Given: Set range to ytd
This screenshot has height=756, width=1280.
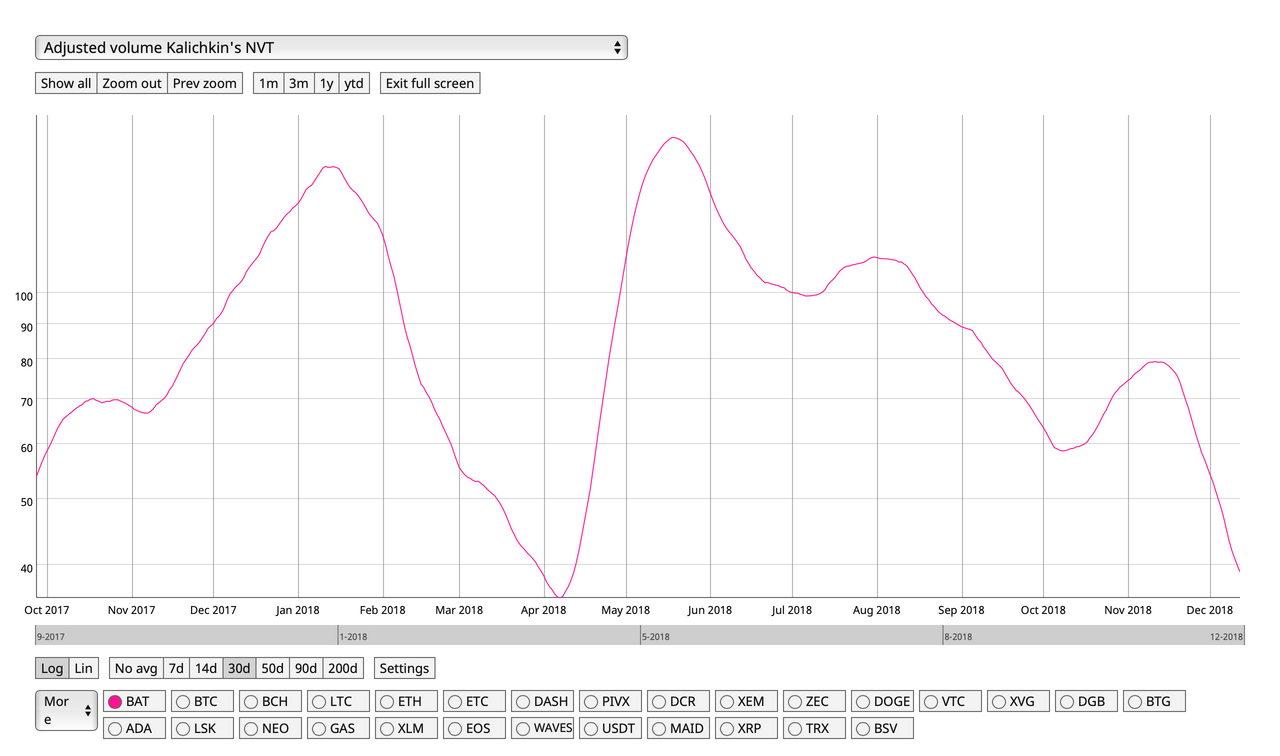Looking at the screenshot, I should pyautogui.click(x=354, y=83).
